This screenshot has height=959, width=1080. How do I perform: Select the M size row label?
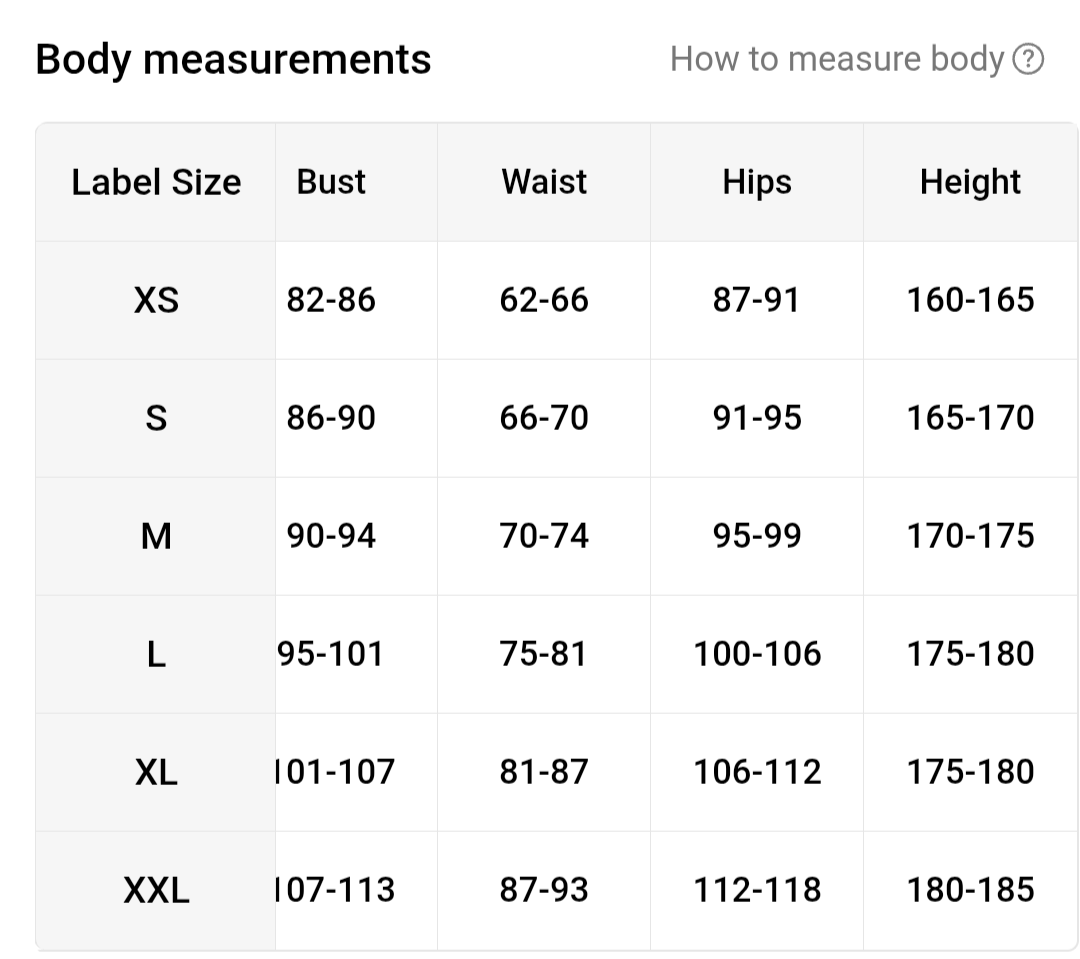pos(156,536)
